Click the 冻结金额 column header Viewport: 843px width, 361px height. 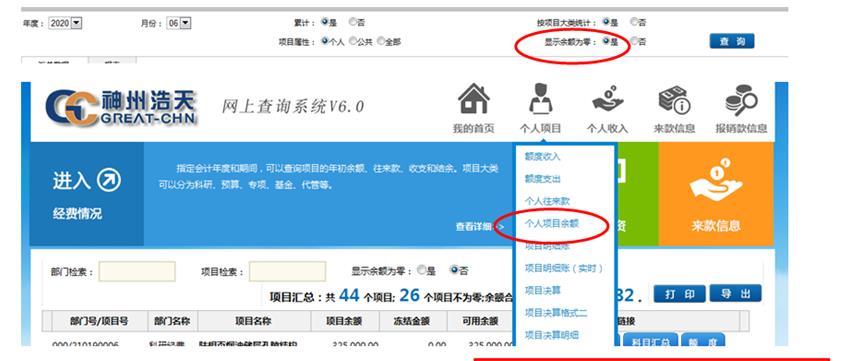412,321
